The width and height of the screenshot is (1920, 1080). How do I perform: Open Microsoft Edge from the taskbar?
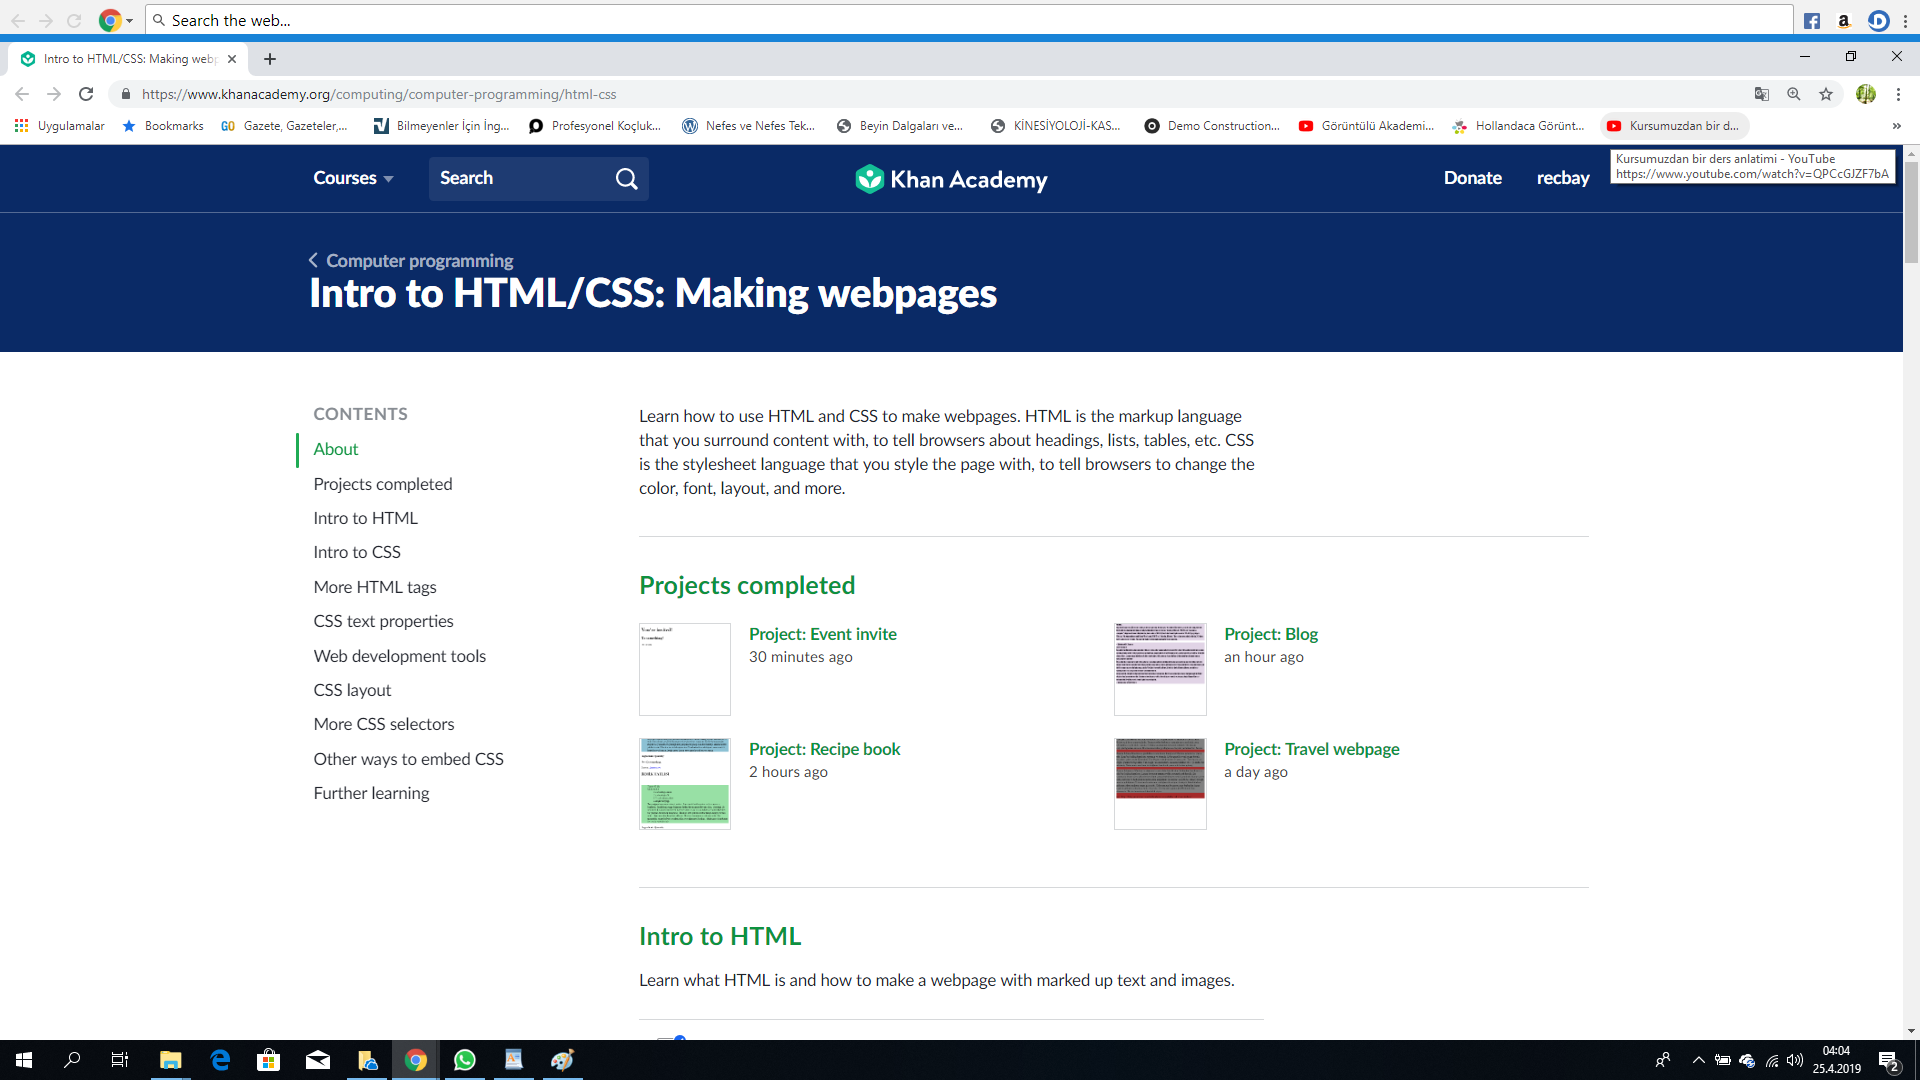[220, 1060]
